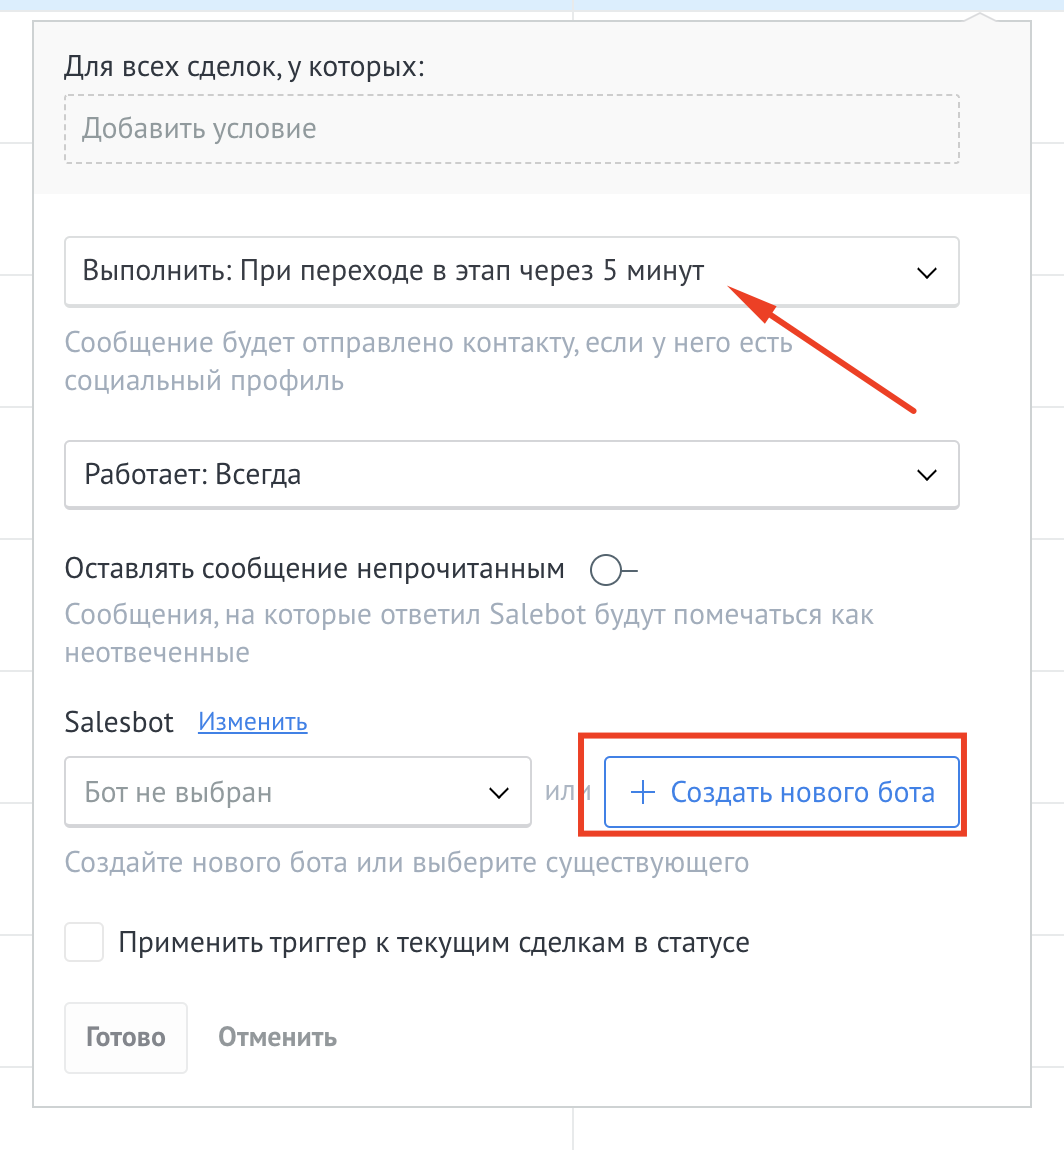Toggle the Оставлять сообщение непрочитанным switch

pyautogui.click(x=612, y=570)
